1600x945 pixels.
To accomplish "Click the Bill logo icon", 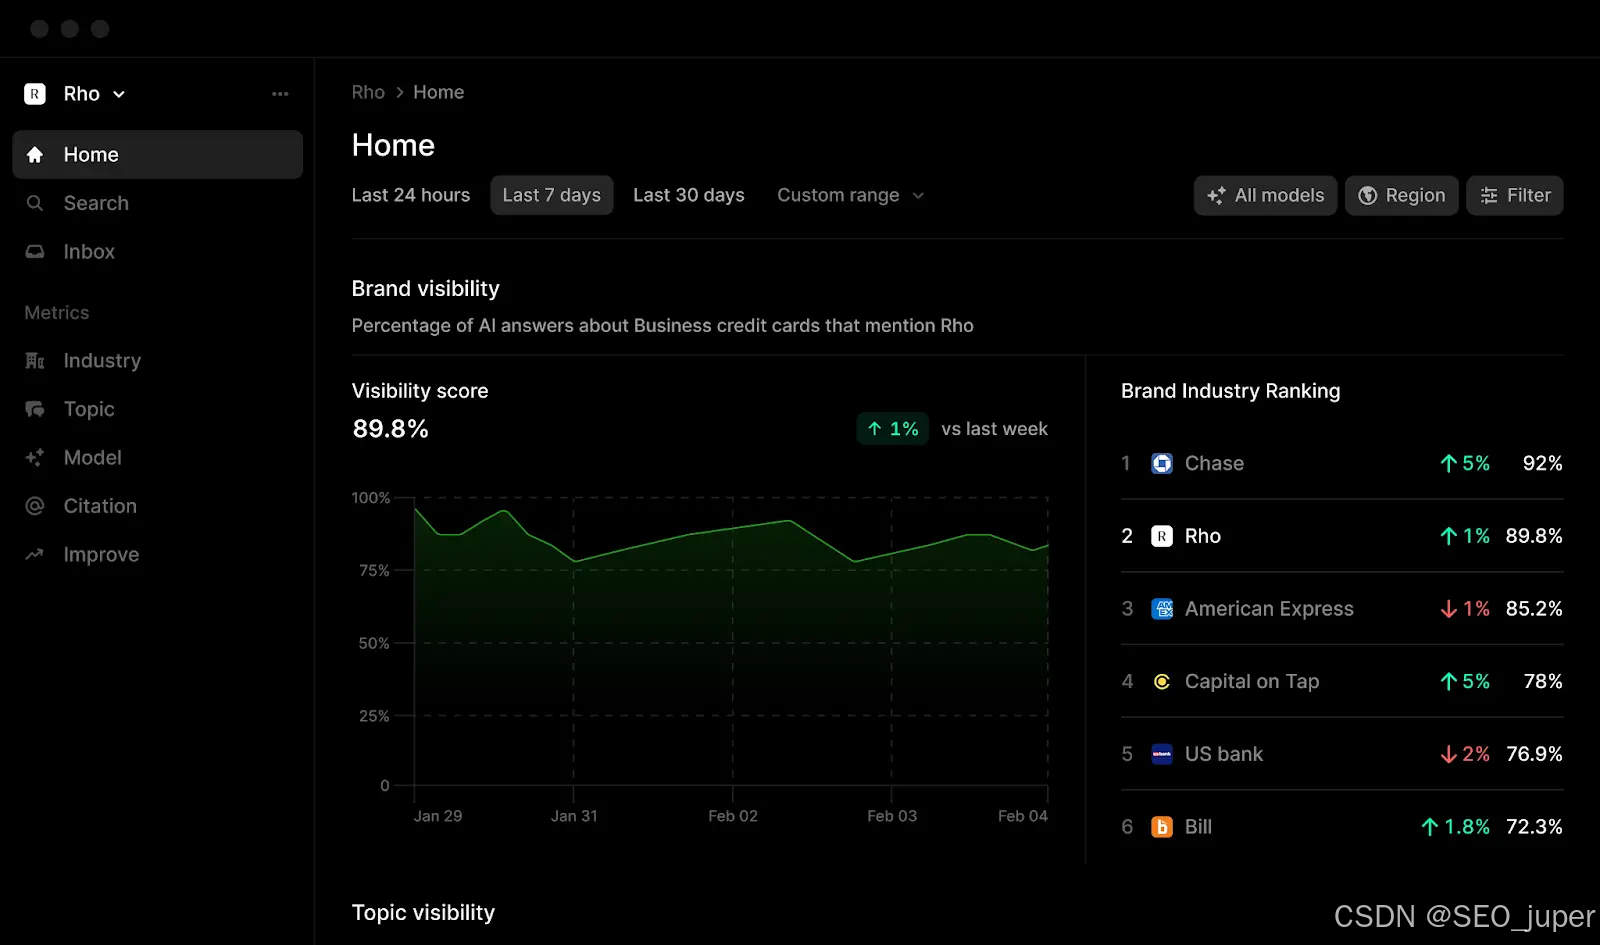I will pos(1162,827).
